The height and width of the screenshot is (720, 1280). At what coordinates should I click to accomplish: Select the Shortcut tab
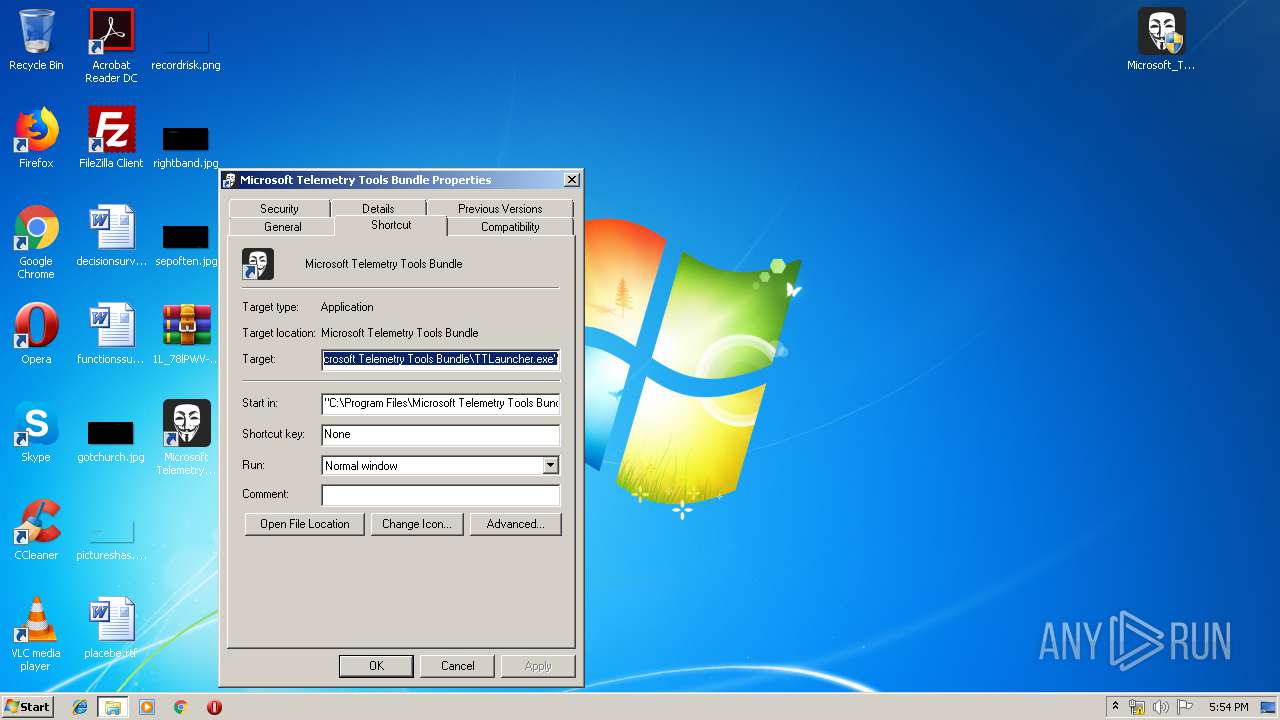(391, 225)
